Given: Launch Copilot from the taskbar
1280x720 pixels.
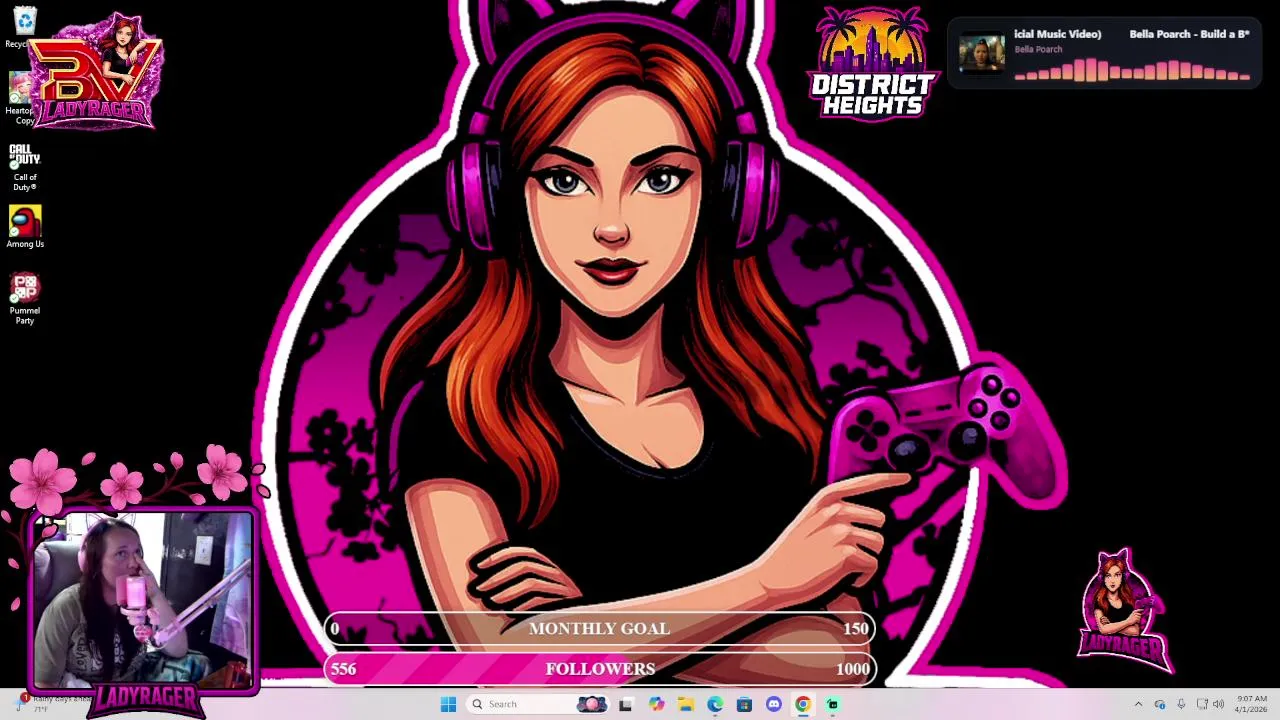Looking at the screenshot, I should point(656,704).
